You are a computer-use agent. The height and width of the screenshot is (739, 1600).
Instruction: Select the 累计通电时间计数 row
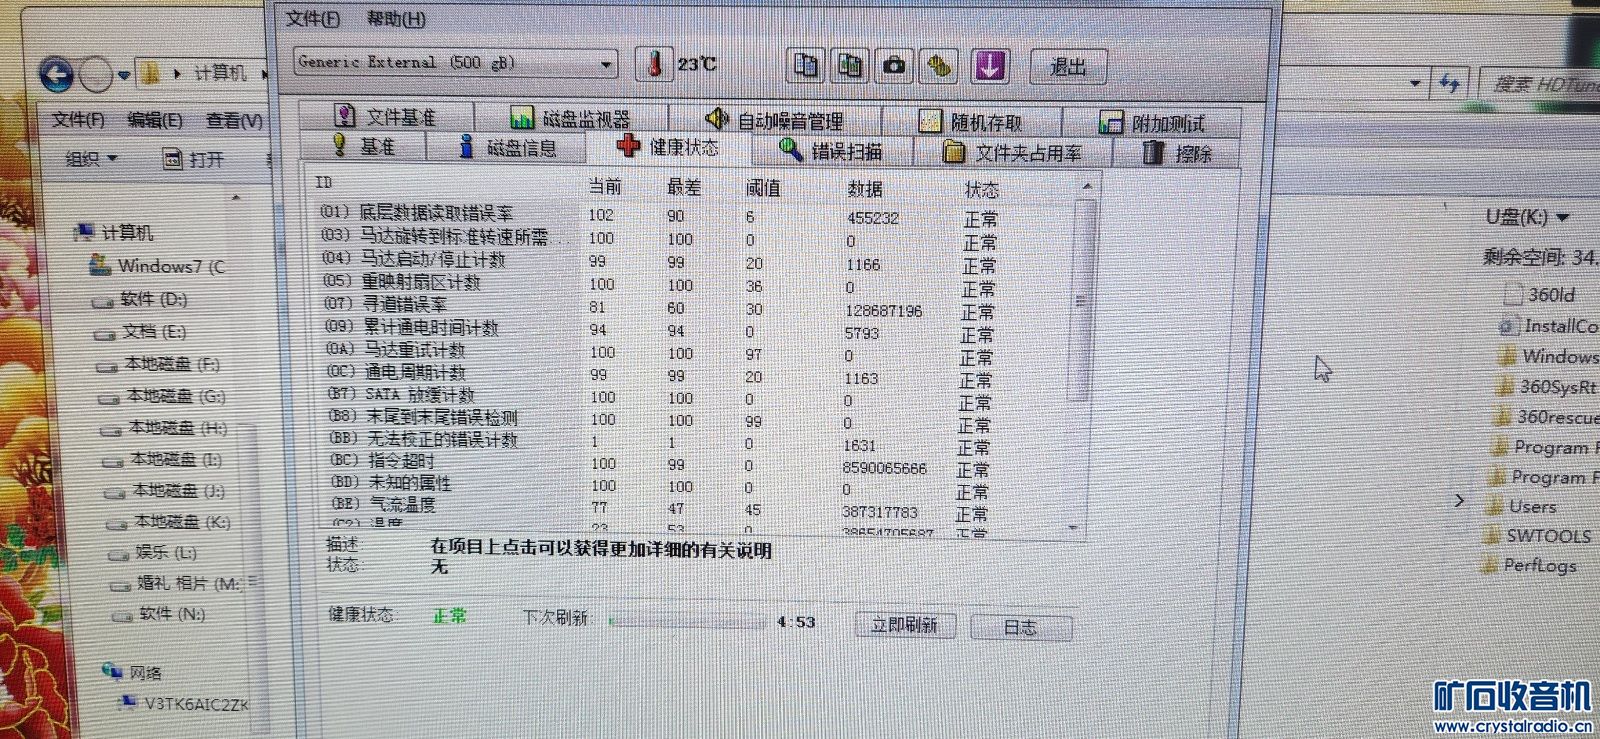tap(660, 330)
